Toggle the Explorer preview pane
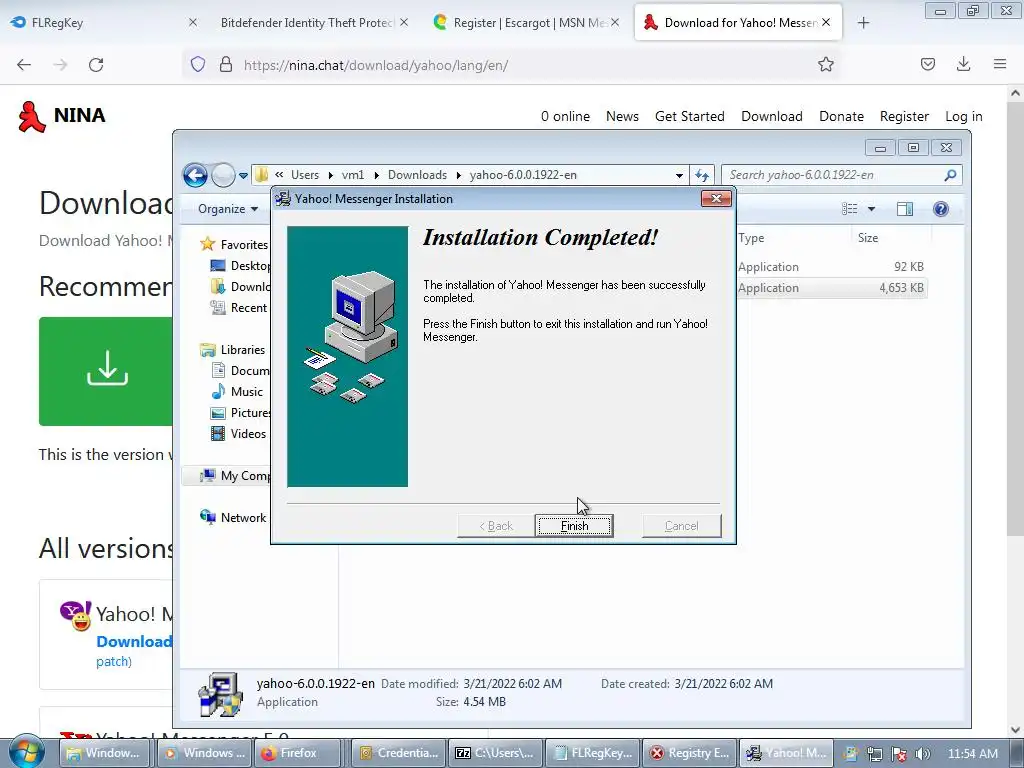This screenshot has width=1024, height=768. coord(904,209)
